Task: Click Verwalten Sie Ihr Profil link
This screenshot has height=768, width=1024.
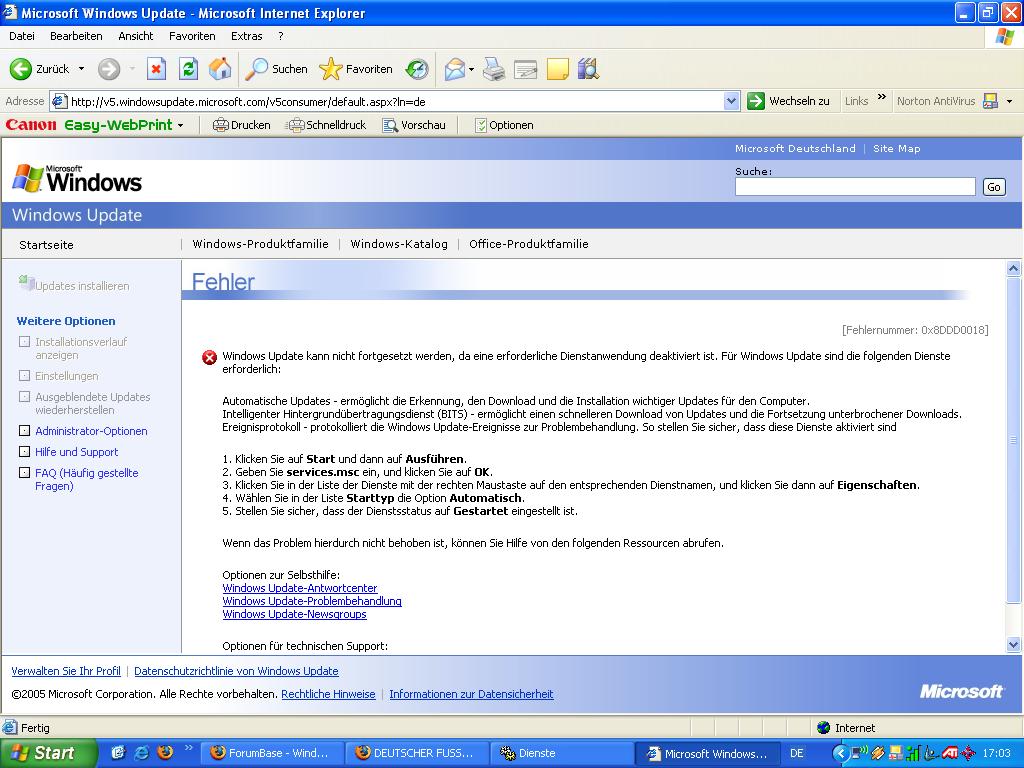Action: [x=66, y=671]
